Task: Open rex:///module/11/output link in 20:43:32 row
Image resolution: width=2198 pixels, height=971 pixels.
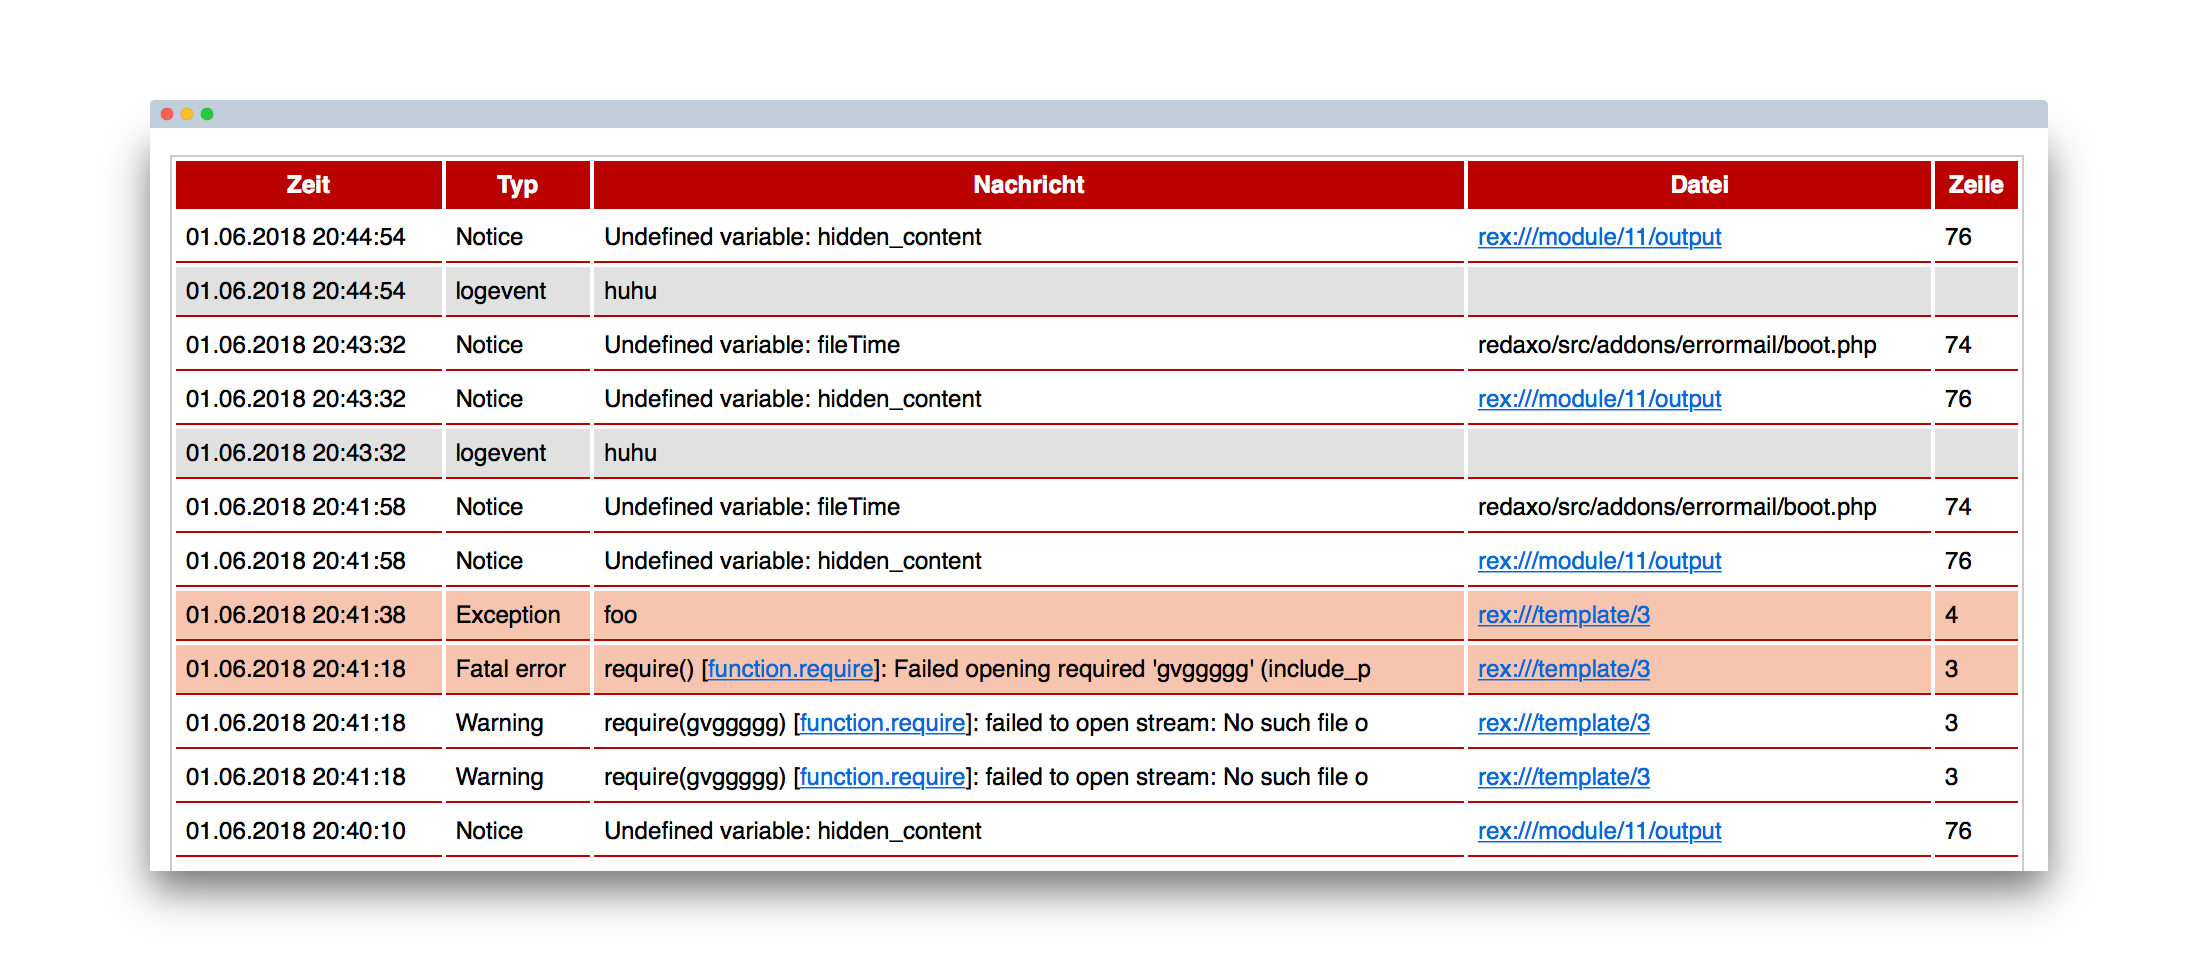Action: 1599,399
